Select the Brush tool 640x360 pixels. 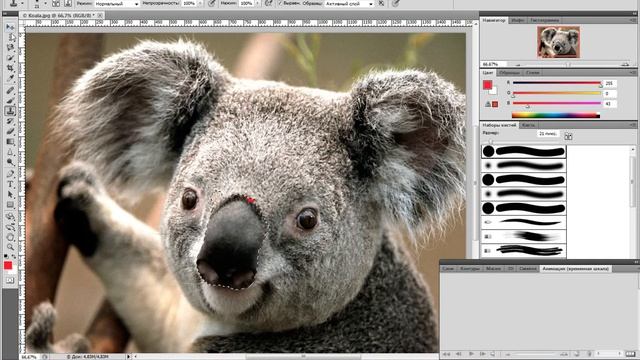click(x=10, y=100)
